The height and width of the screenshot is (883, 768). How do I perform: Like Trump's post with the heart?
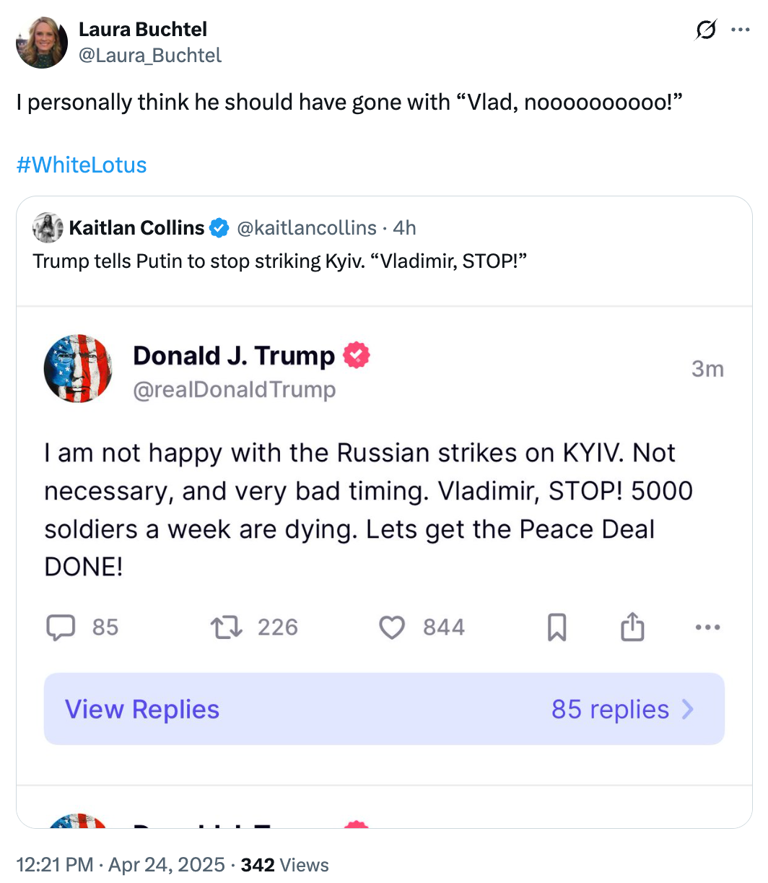[394, 627]
